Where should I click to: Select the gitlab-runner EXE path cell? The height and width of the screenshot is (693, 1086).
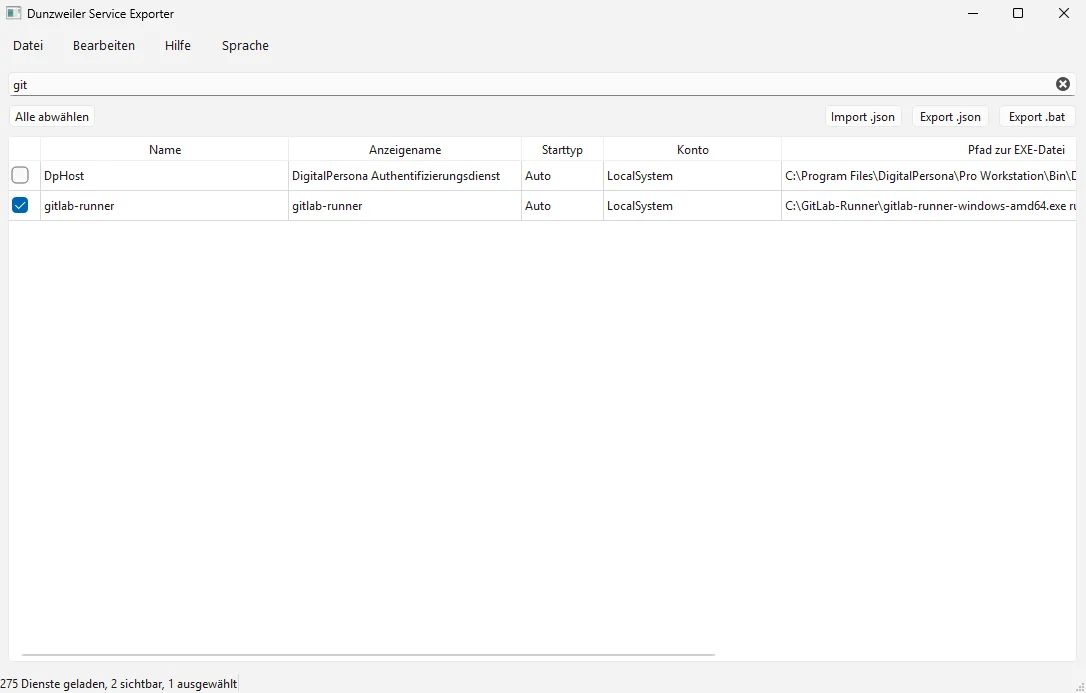(x=930, y=206)
